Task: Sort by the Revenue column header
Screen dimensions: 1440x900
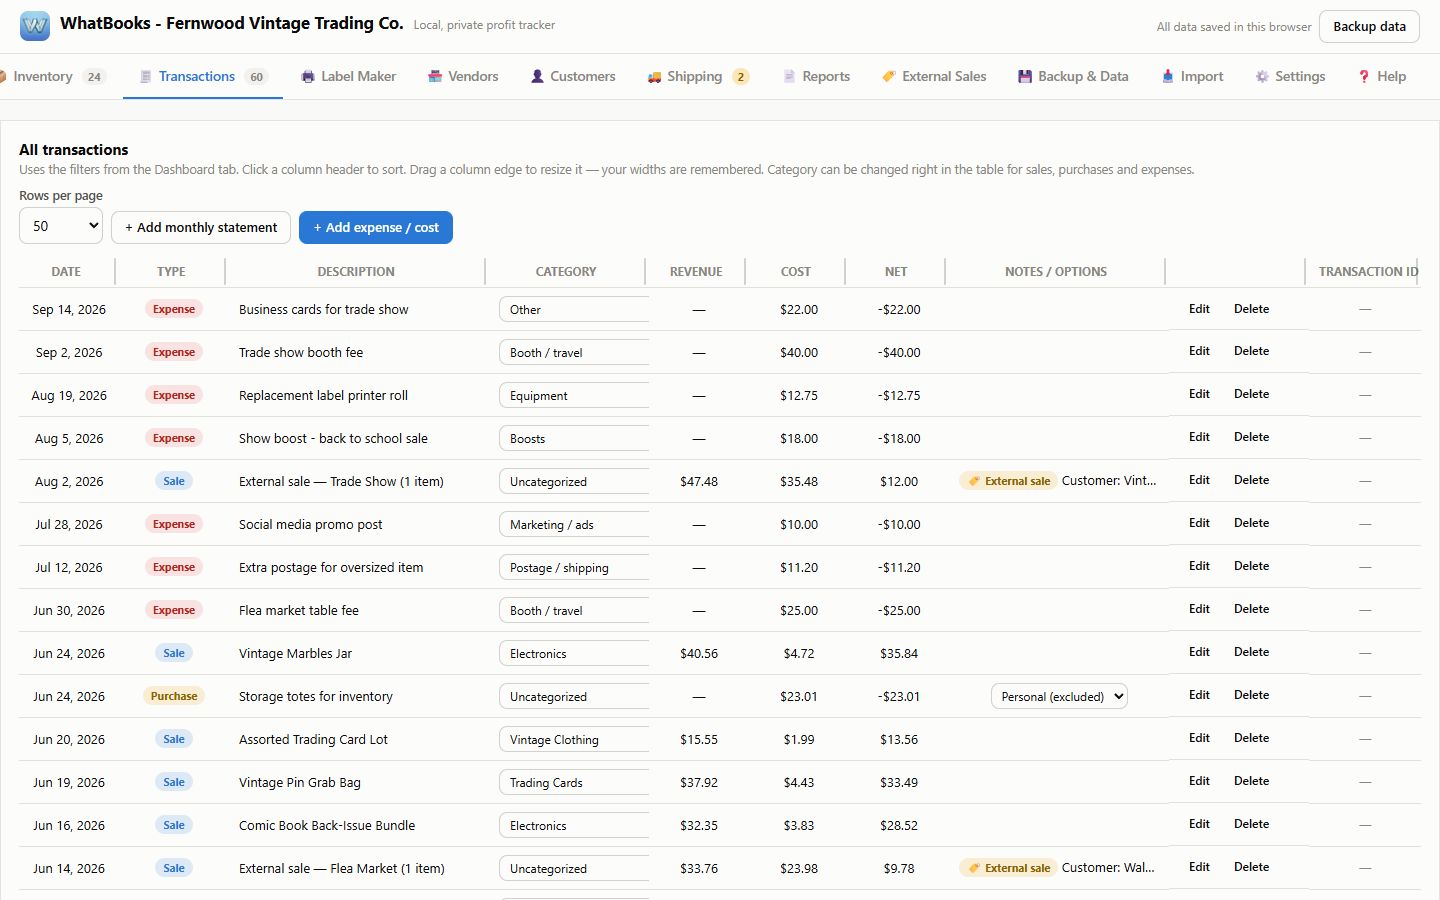Action: click(x=696, y=271)
